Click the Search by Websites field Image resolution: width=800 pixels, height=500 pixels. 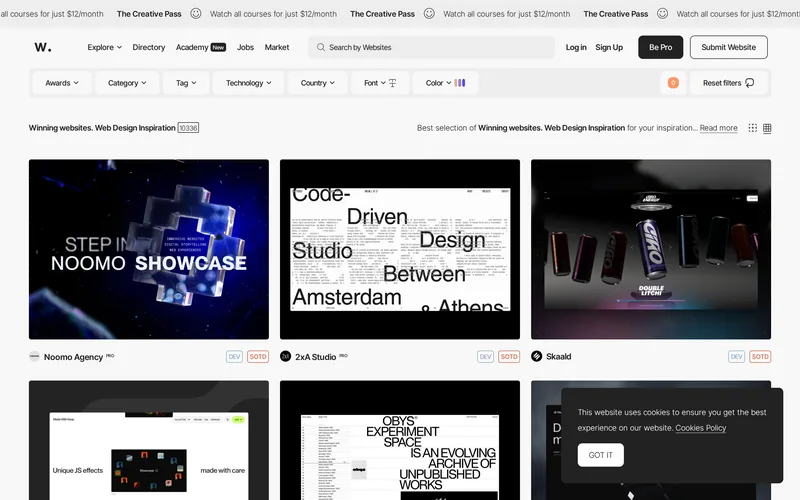432,47
